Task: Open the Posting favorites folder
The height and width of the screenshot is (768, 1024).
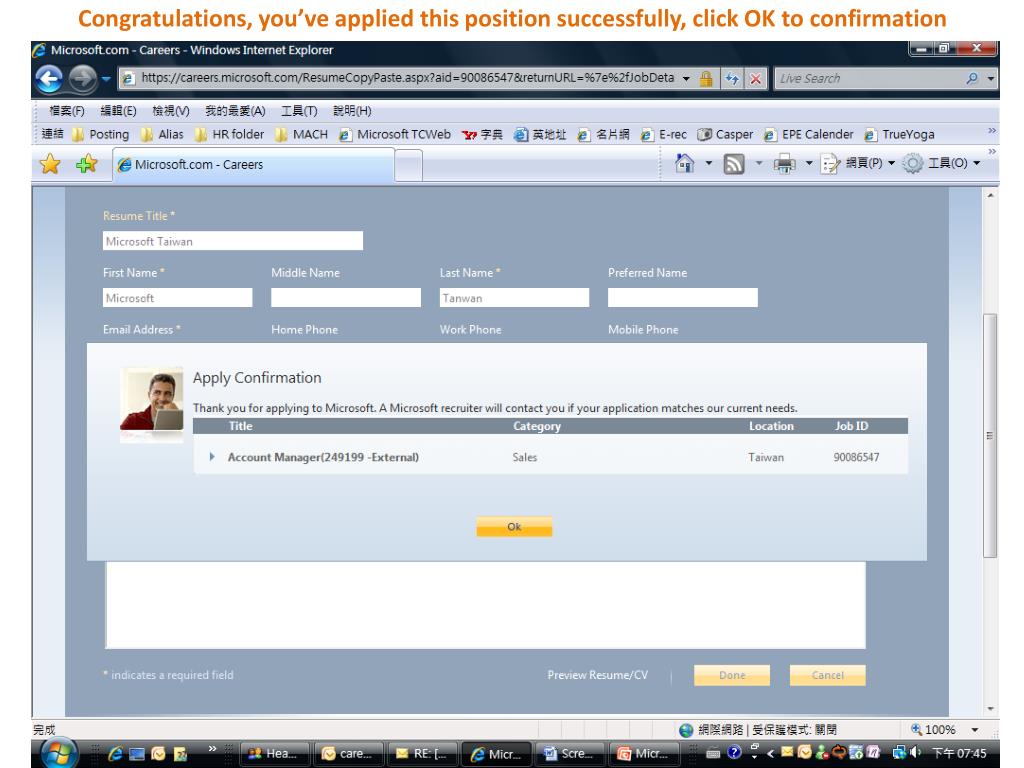Action: click(x=101, y=135)
